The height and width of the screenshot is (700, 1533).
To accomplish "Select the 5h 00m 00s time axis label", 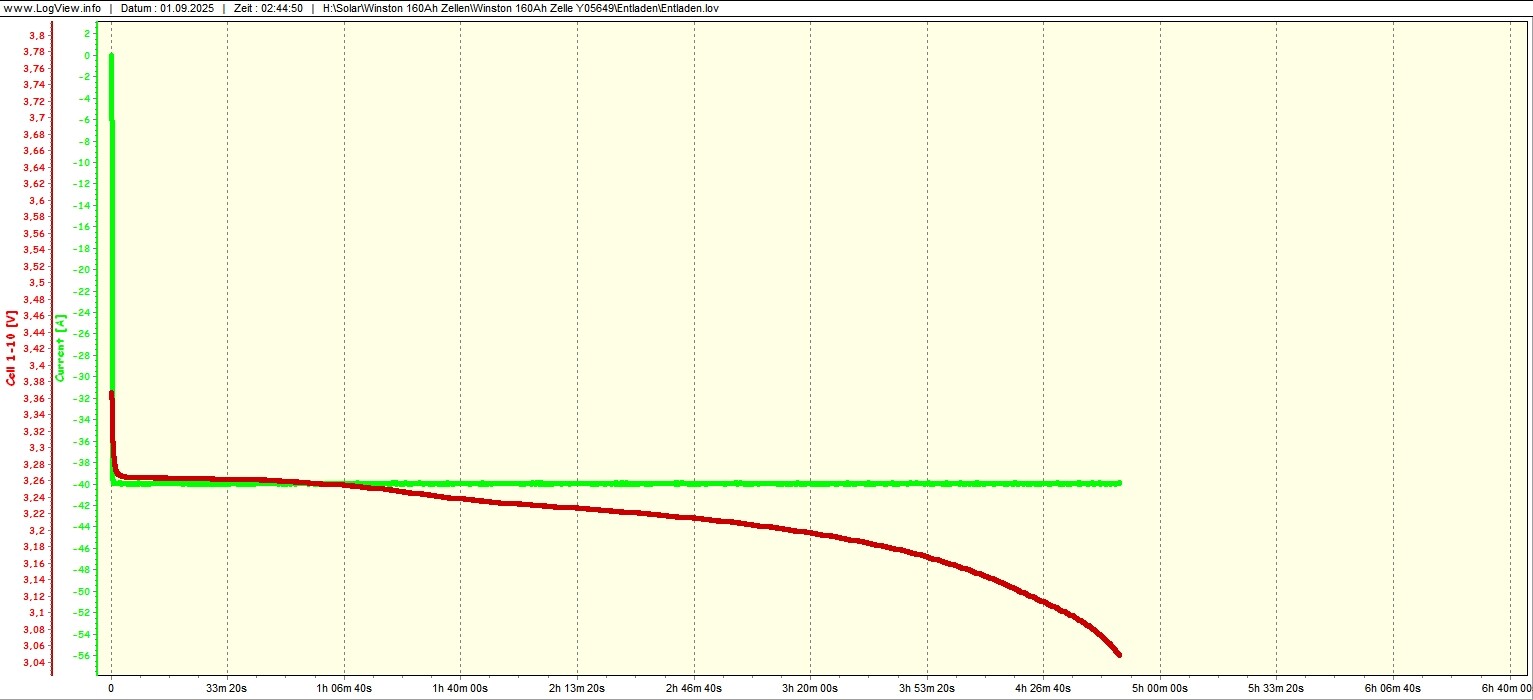I will point(1160,688).
